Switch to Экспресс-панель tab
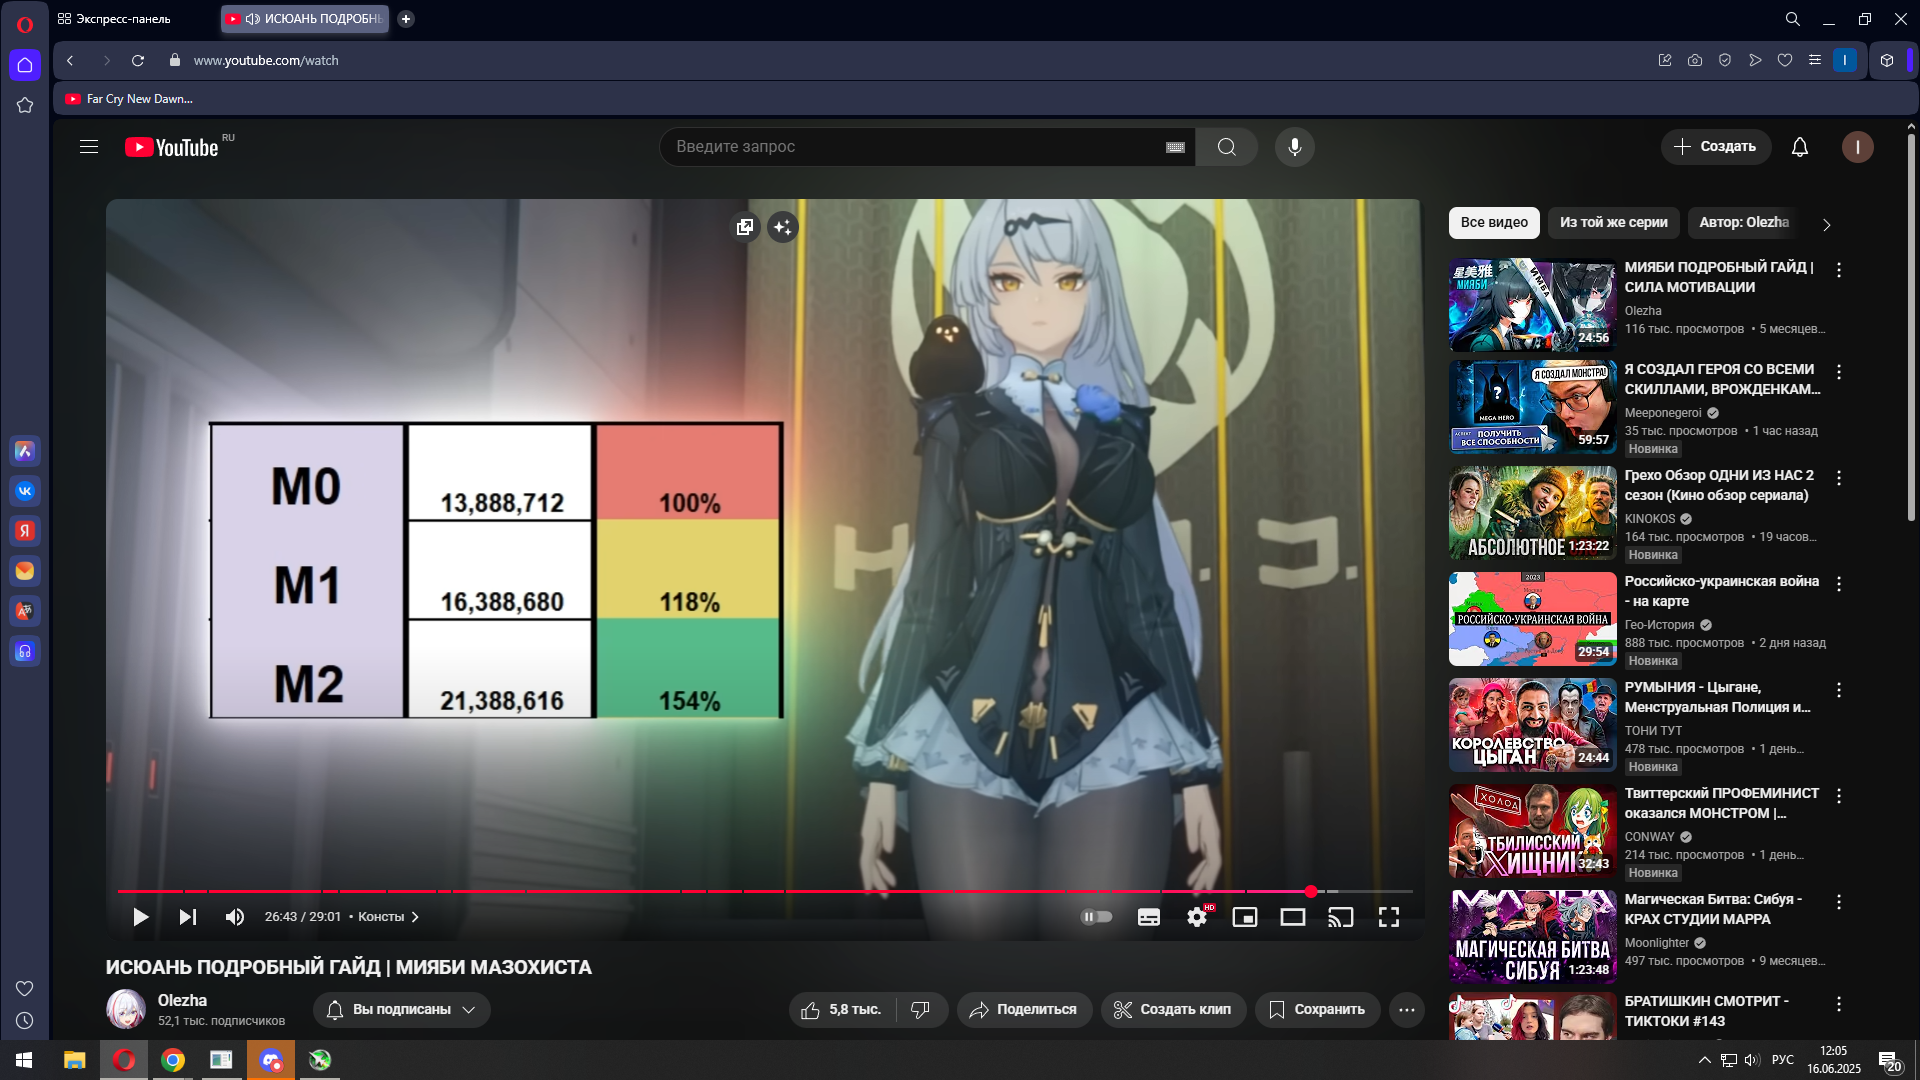The width and height of the screenshot is (1920, 1080). click(114, 19)
